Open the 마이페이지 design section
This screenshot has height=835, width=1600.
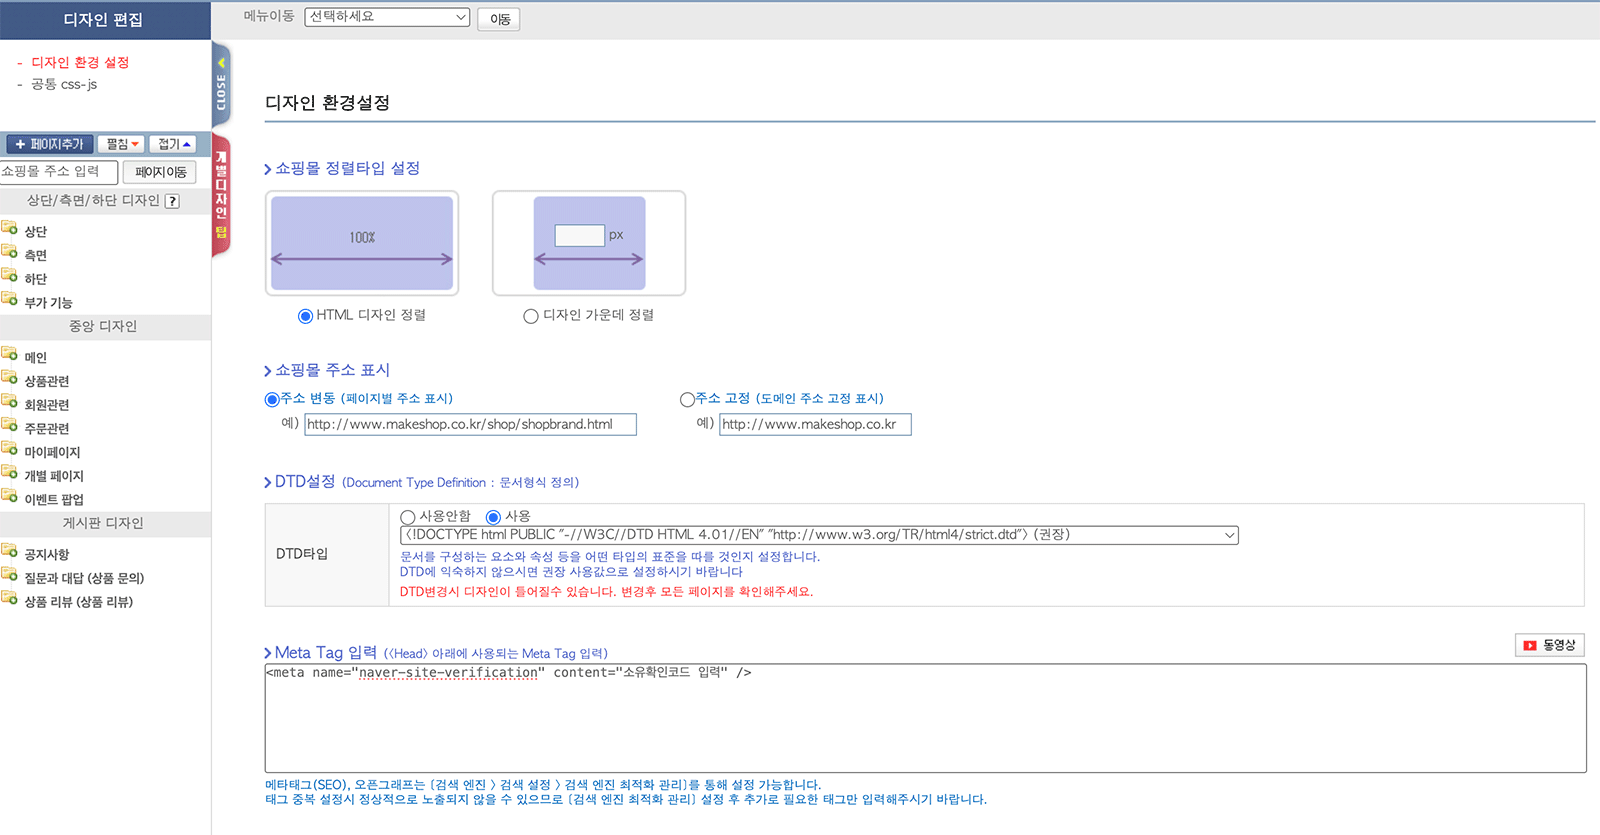point(52,452)
